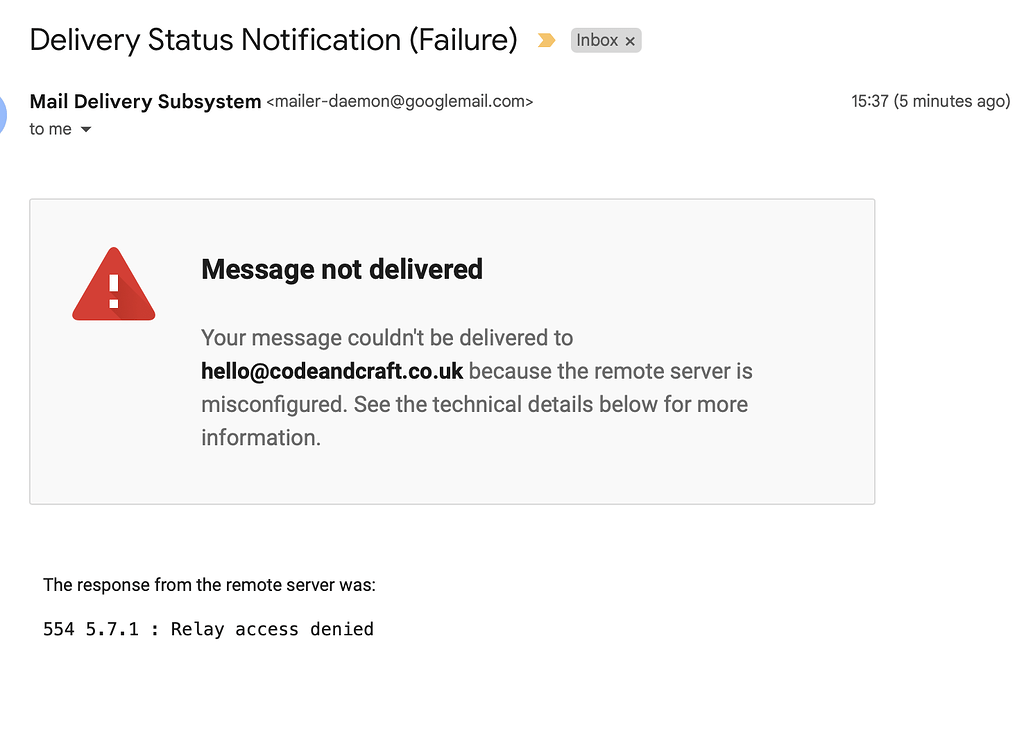
Task: Click the '554 5.7.1 : Relay access denied' line
Action: (208, 629)
